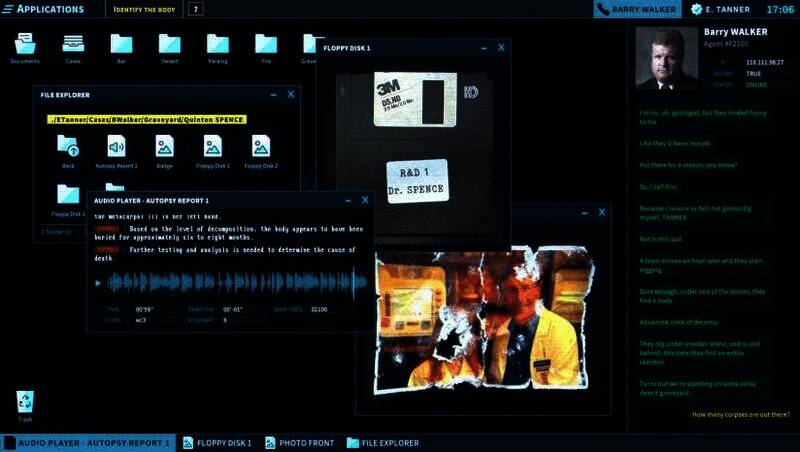This screenshot has height=452, width=800.
Task: Seek within the audio waveform
Action: pos(230,283)
